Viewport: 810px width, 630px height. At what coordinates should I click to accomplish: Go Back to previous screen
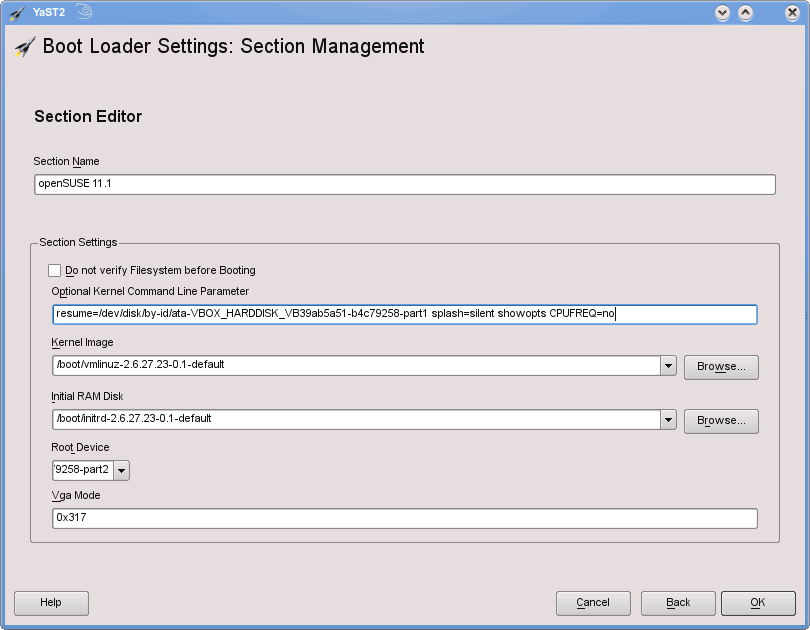678,603
